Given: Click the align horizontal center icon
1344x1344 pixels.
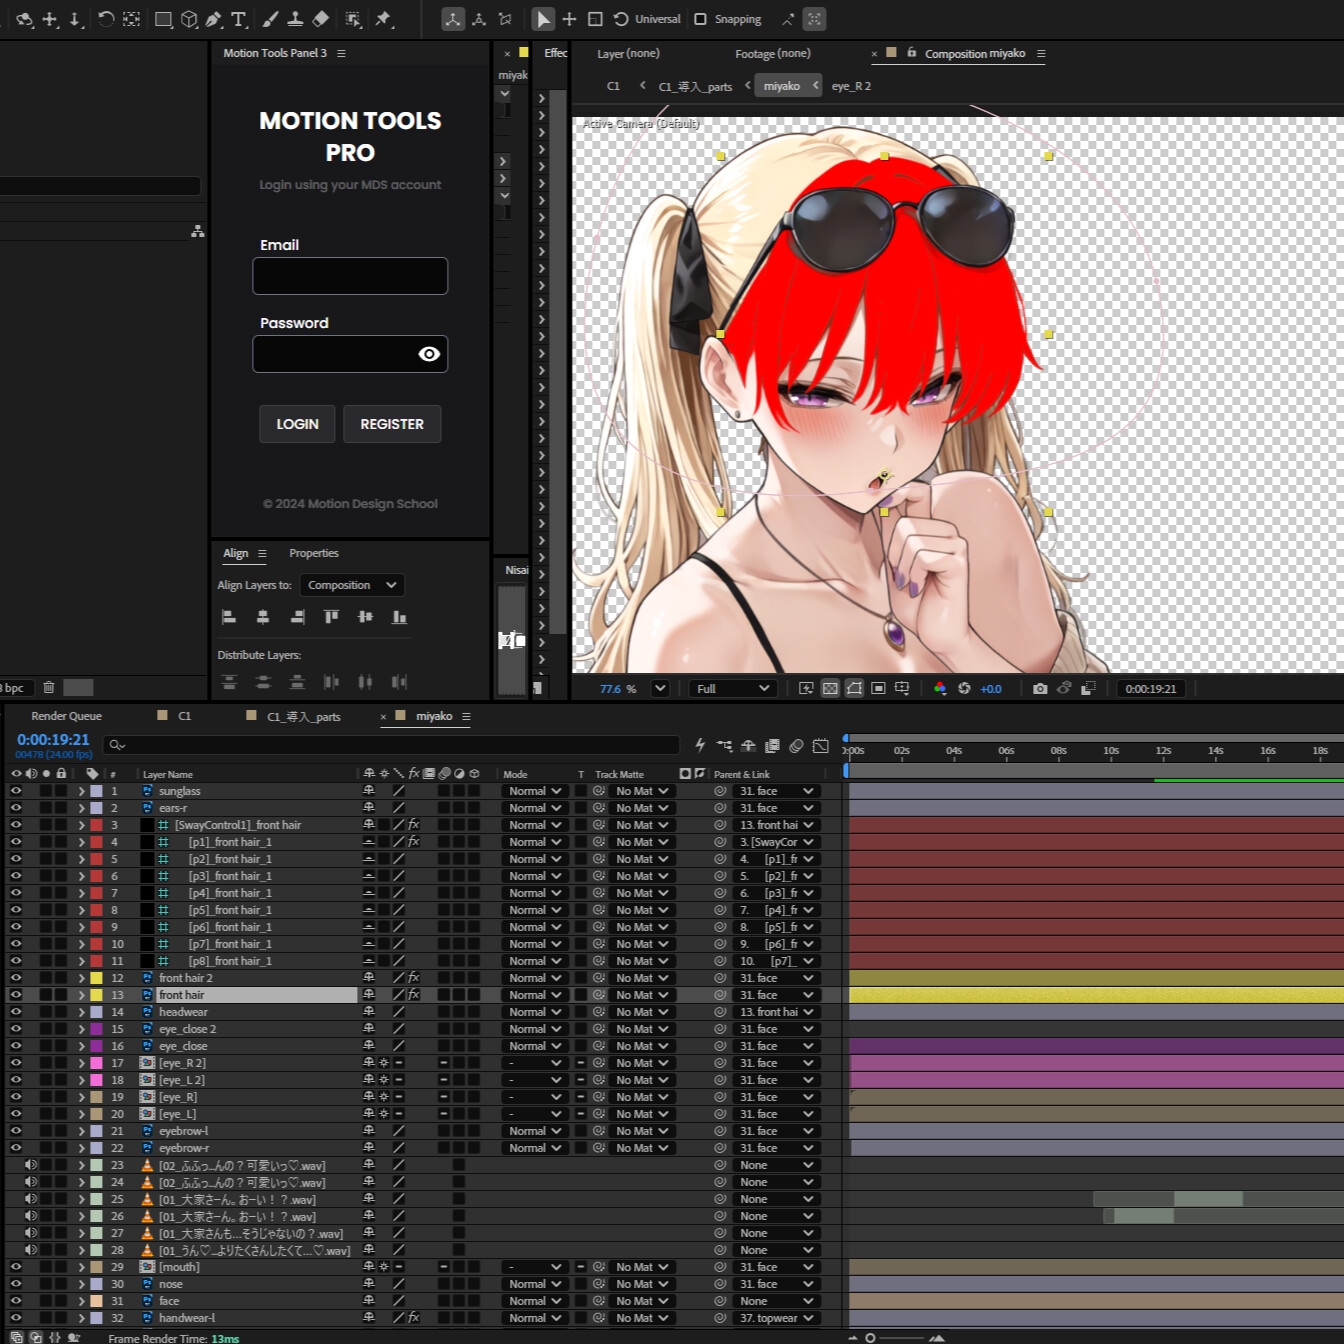Looking at the screenshot, I should coord(263,617).
